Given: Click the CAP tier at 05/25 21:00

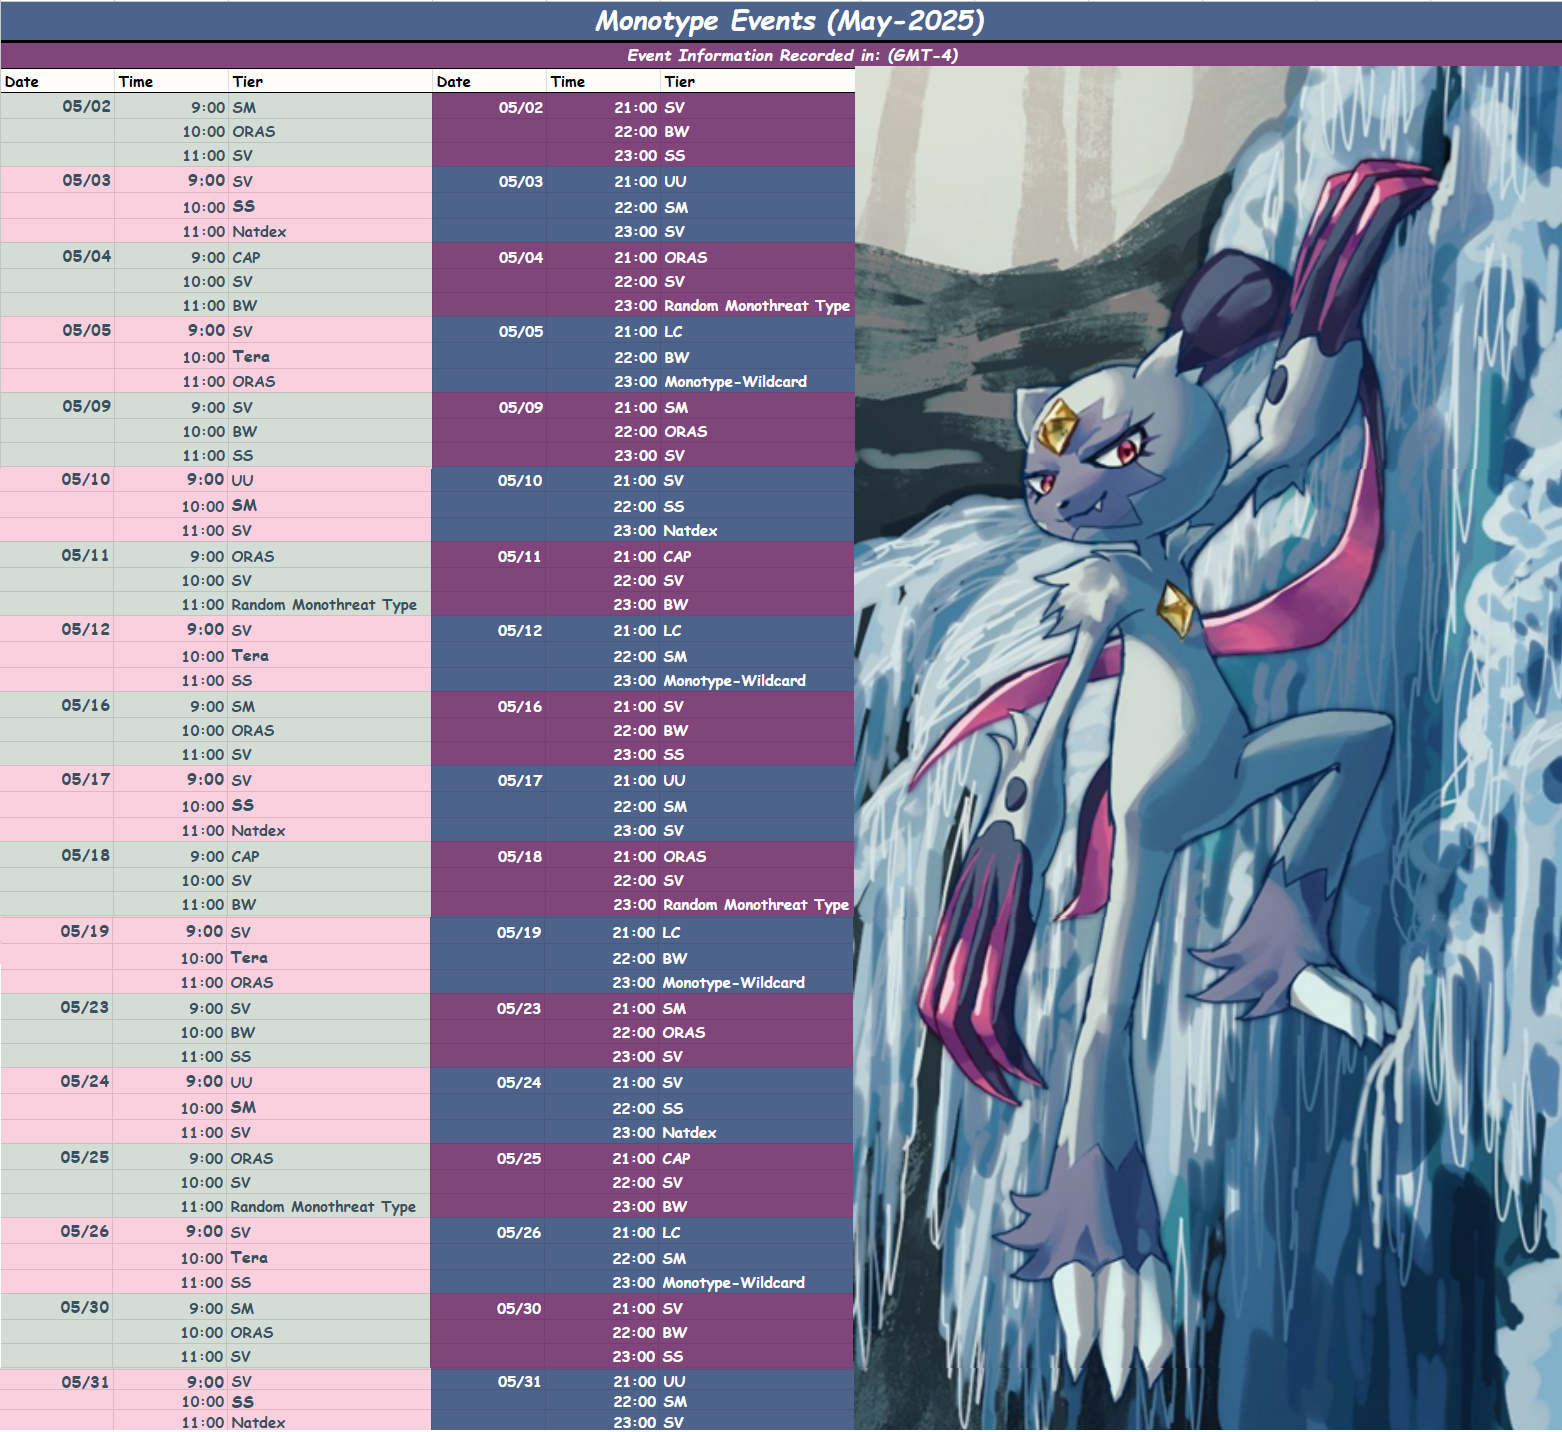Looking at the screenshot, I should [x=676, y=1158].
